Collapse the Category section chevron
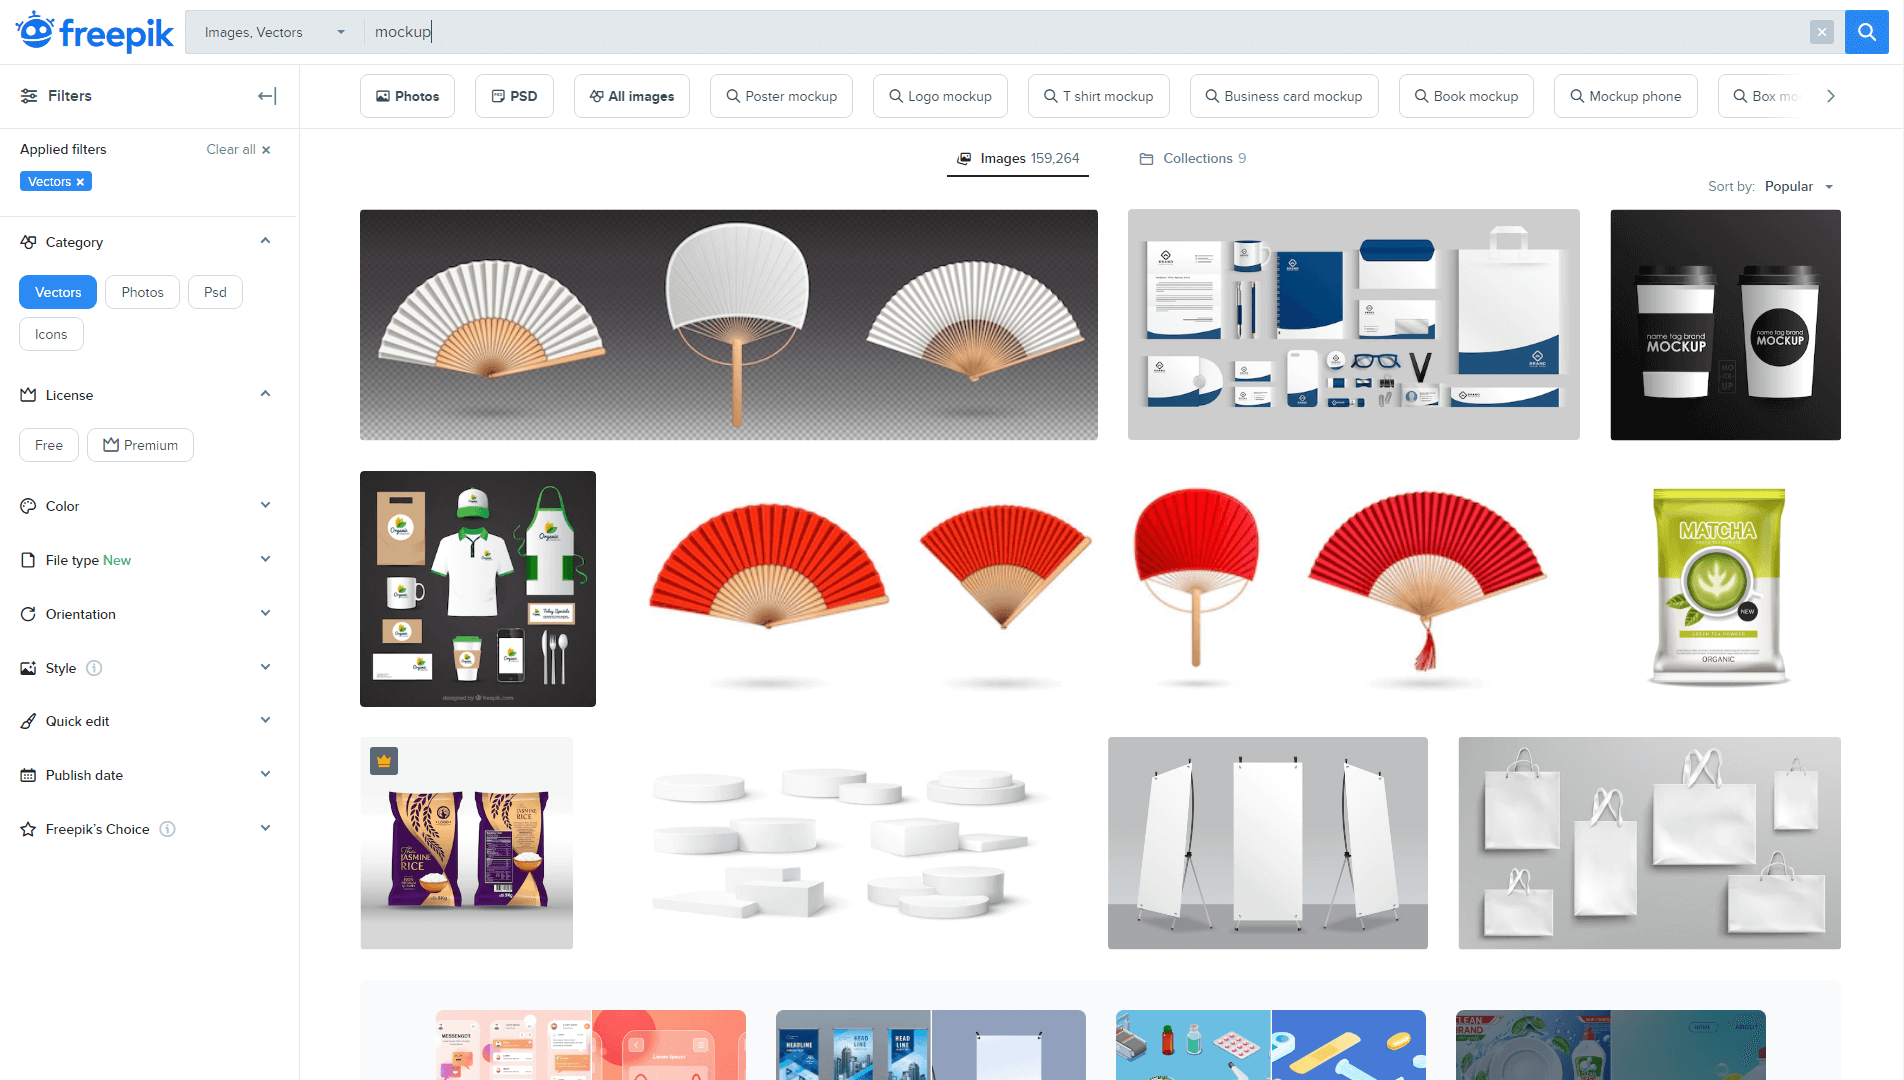The width and height of the screenshot is (1904, 1080). point(265,241)
